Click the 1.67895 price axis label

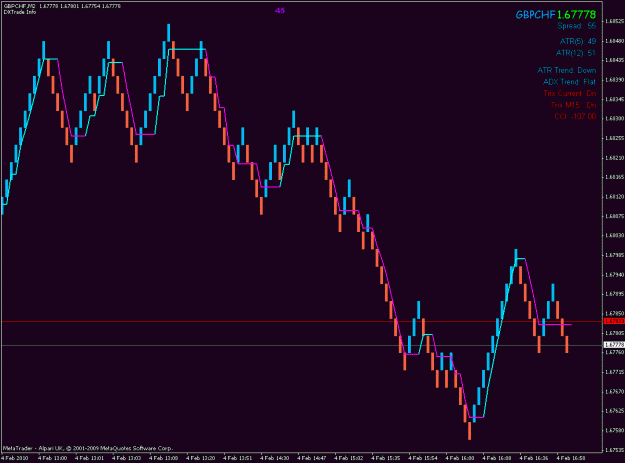pyautogui.click(x=614, y=294)
